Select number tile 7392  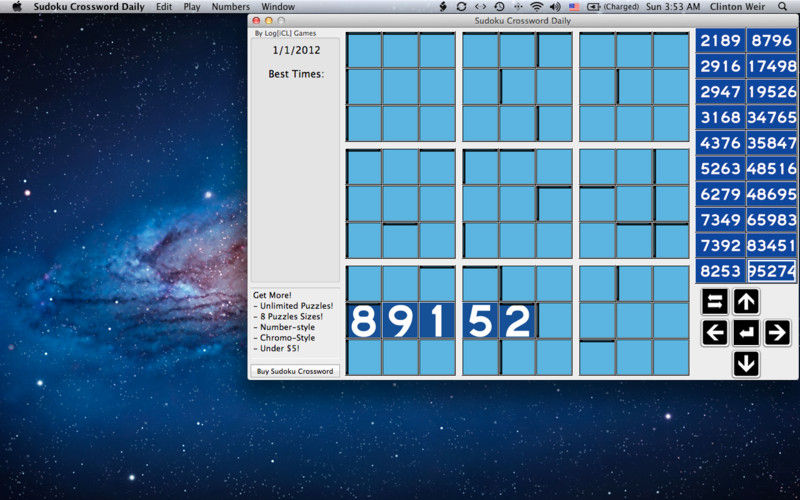click(x=720, y=245)
